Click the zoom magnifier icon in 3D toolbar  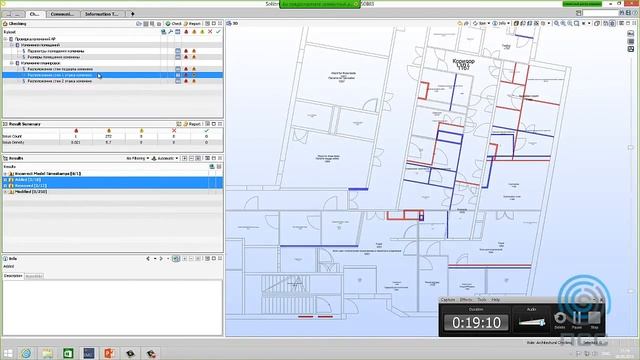556,24
